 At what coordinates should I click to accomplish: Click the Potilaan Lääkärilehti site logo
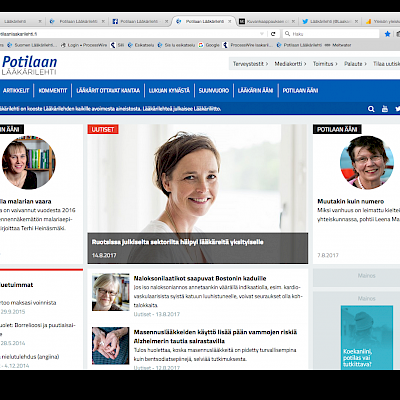pos(29,65)
